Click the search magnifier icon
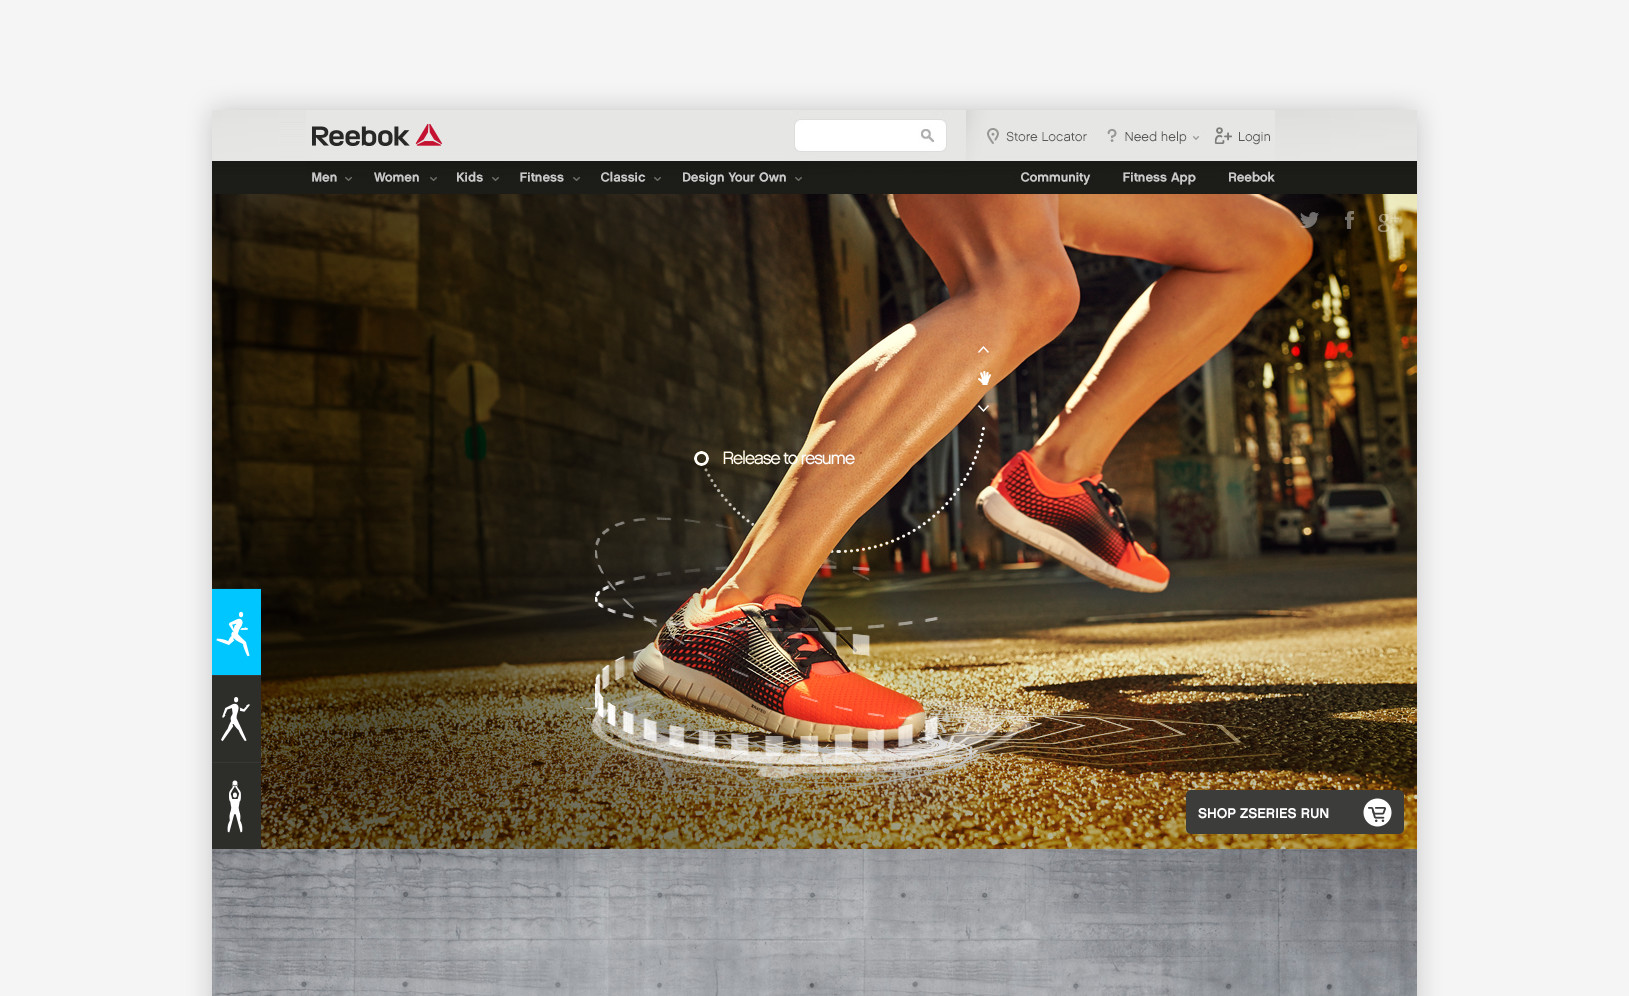This screenshot has height=996, width=1629. point(927,136)
